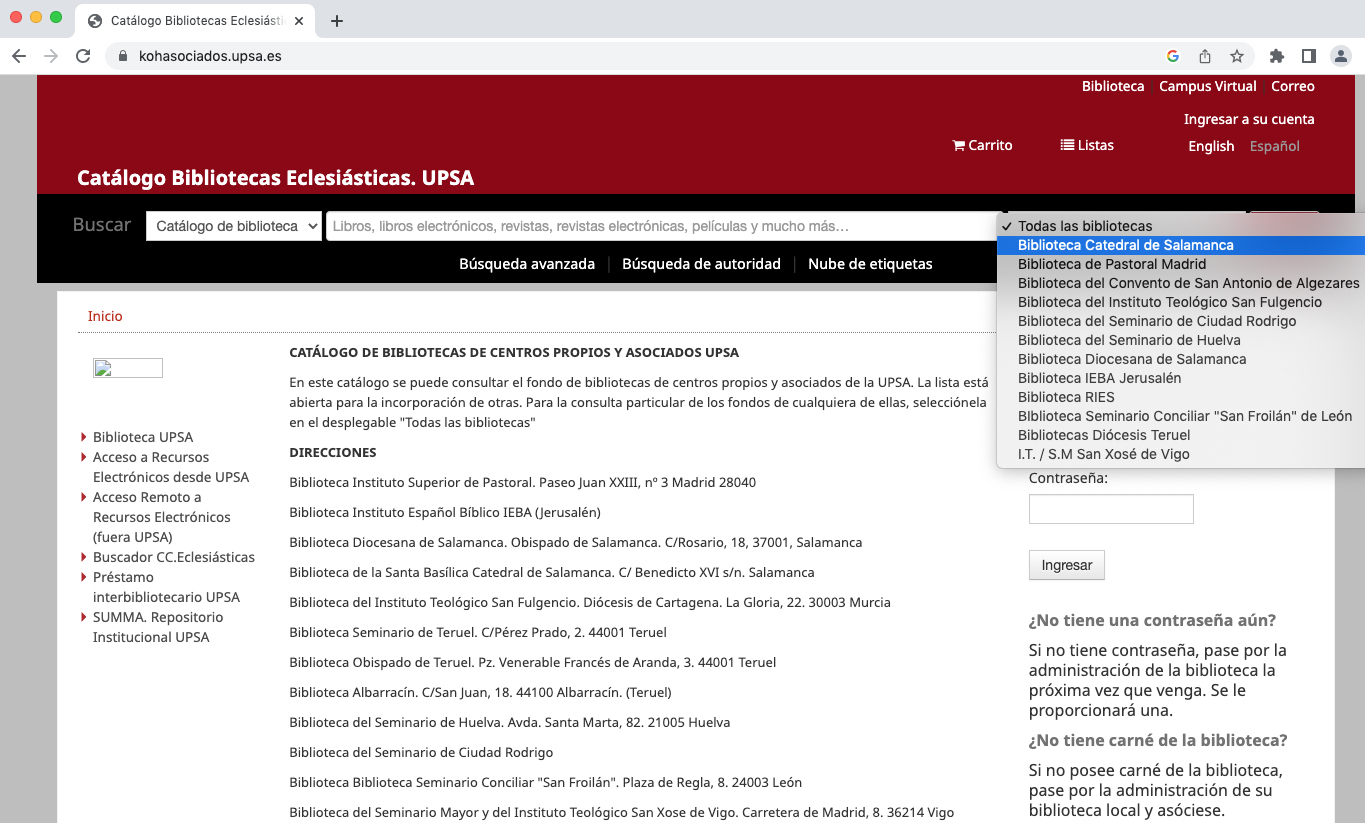Click the browser back arrow

[x=19, y=56]
